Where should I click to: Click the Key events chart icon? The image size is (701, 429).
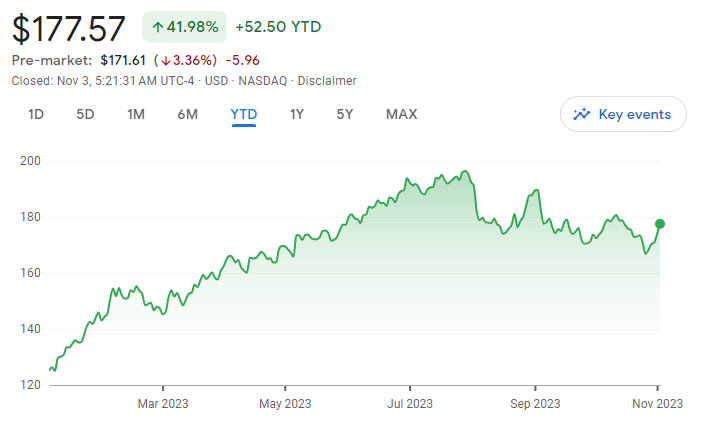[x=582, y=114]
